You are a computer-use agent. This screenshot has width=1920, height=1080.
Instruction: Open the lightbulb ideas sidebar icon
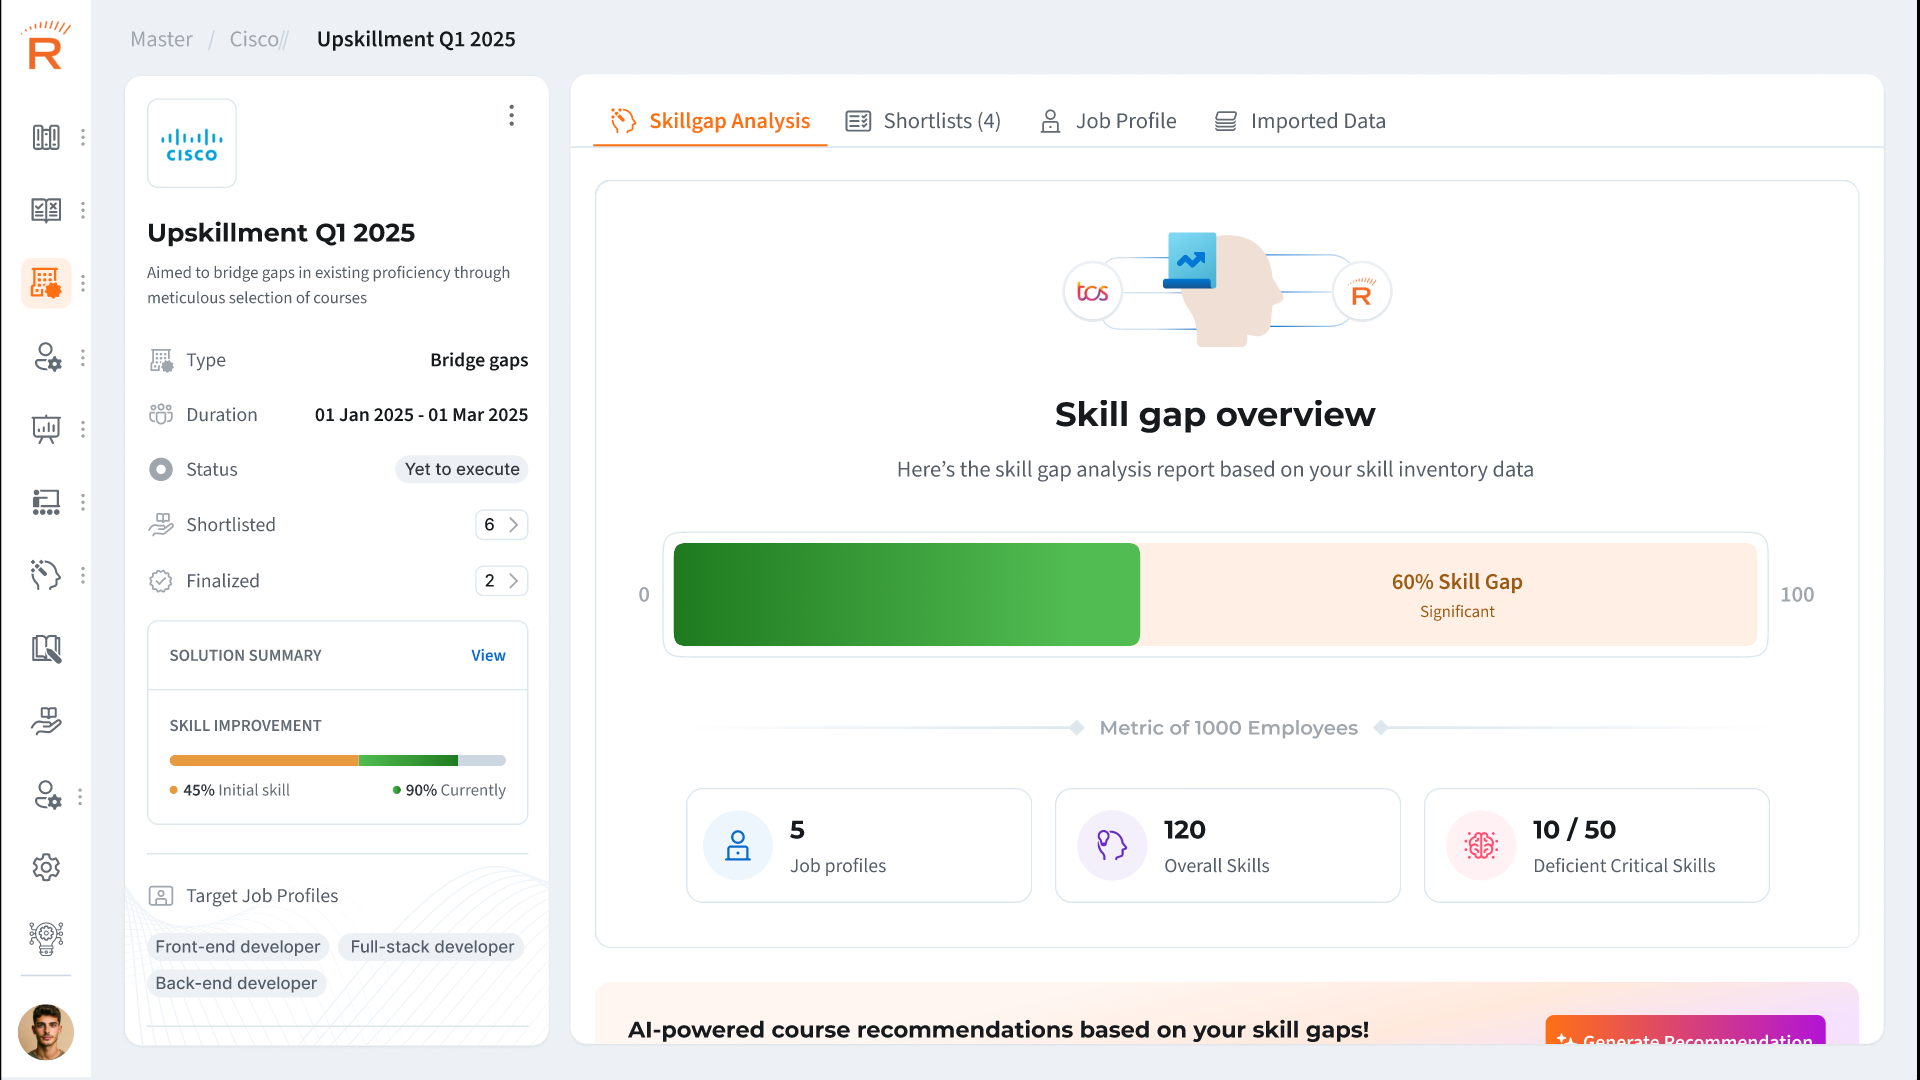click(x=46, y=938)
